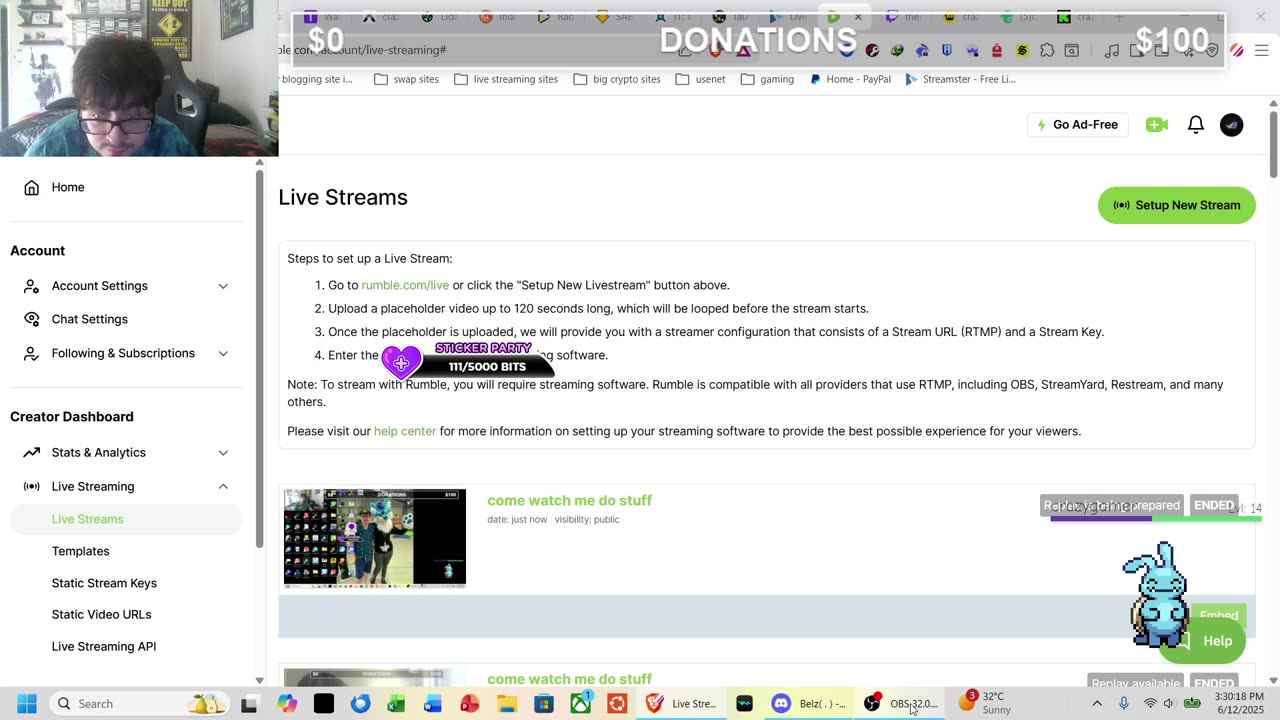The width and height of the screenshot is (1280, 720).
Task: Open the gaming bookmark folder
Action: (x=767, y=79)
